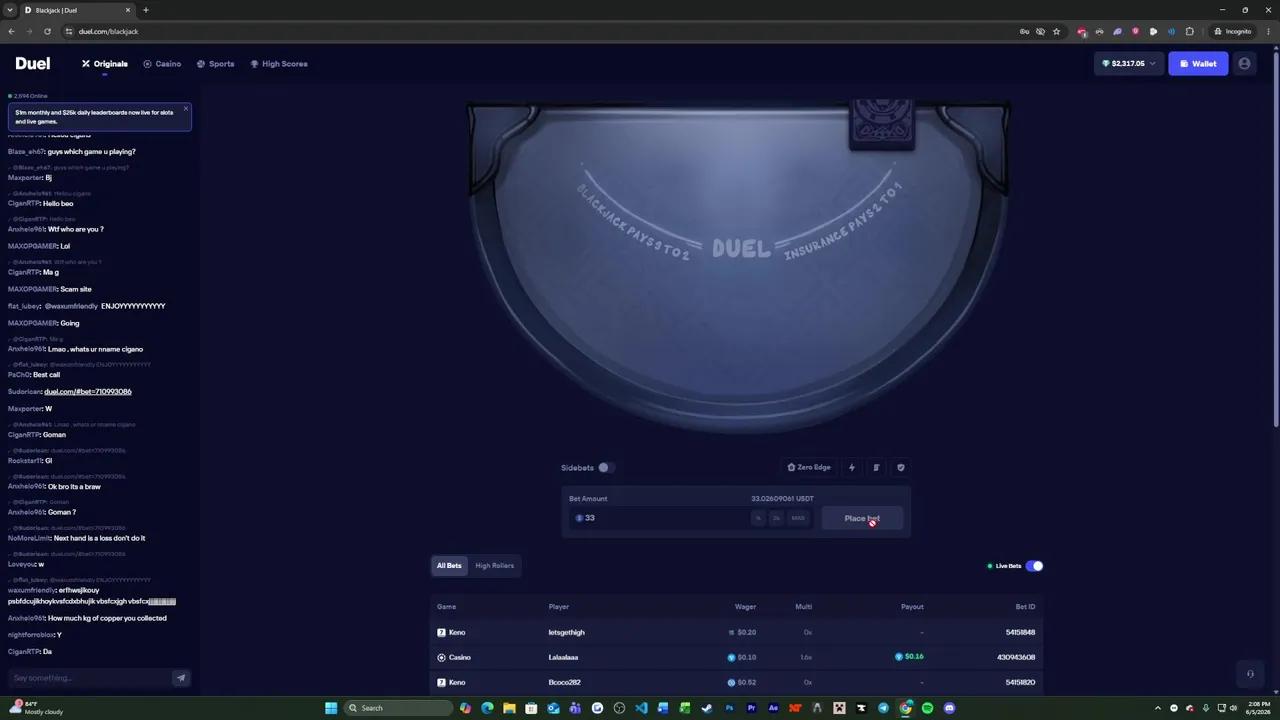Image resolution: width=1280 pixels, height=720 pixels.
Task: Open the support headset icon
Action: 1250,674
